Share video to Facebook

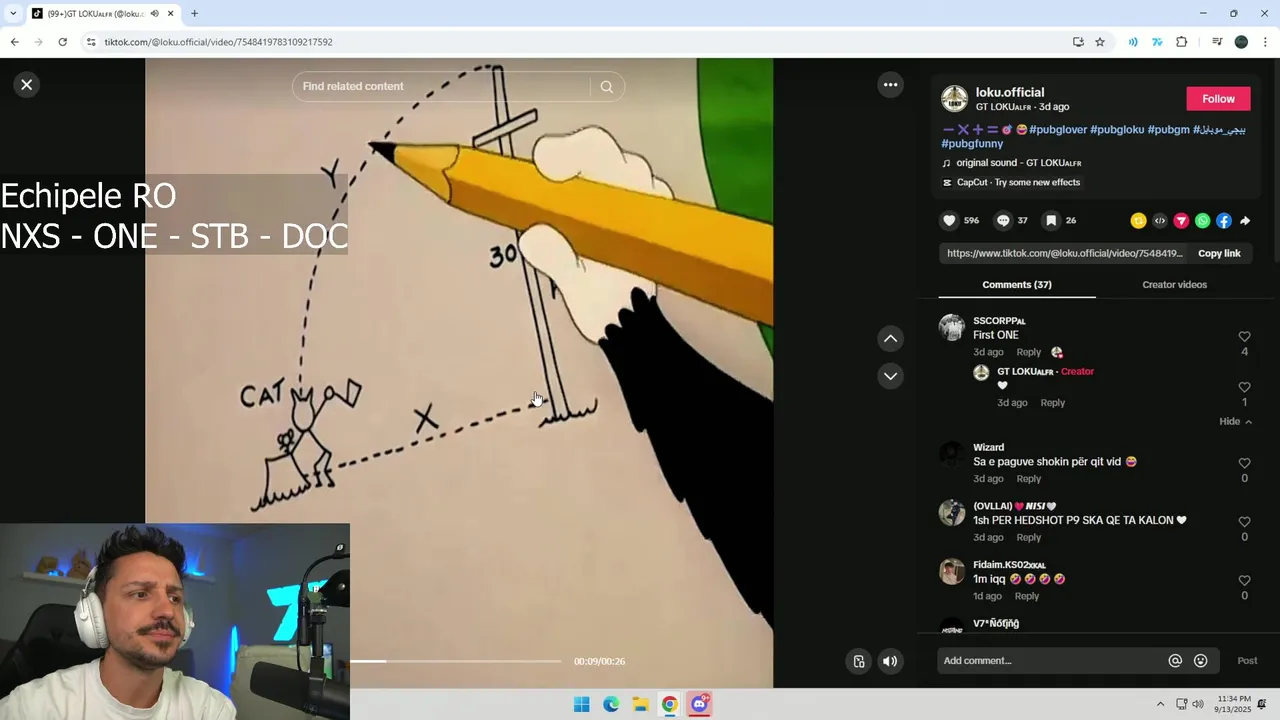(1224, 221)
